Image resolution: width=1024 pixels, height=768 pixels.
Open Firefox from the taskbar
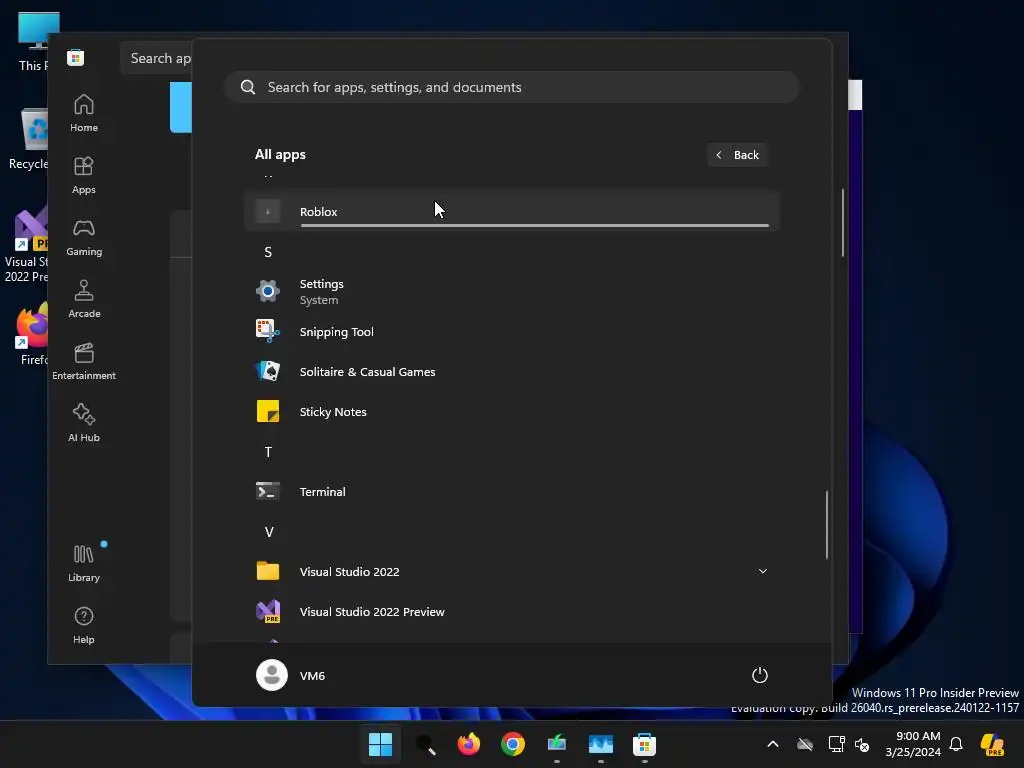coord(469,744)
